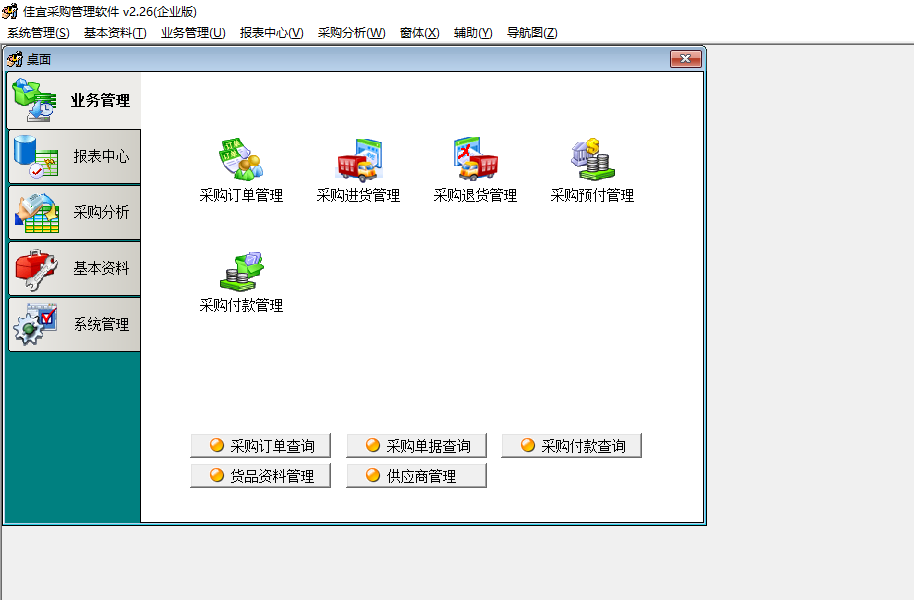Open the 报表中心(V) menu
The height and width of the screenshot is (600, 914).
[x=272, y=33]
